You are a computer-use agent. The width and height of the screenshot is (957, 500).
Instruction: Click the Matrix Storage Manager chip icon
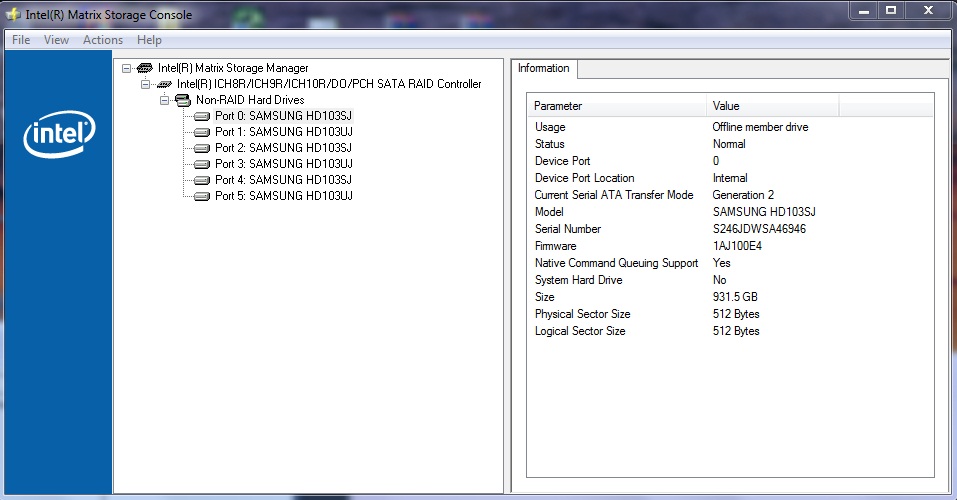click(145, 68)
